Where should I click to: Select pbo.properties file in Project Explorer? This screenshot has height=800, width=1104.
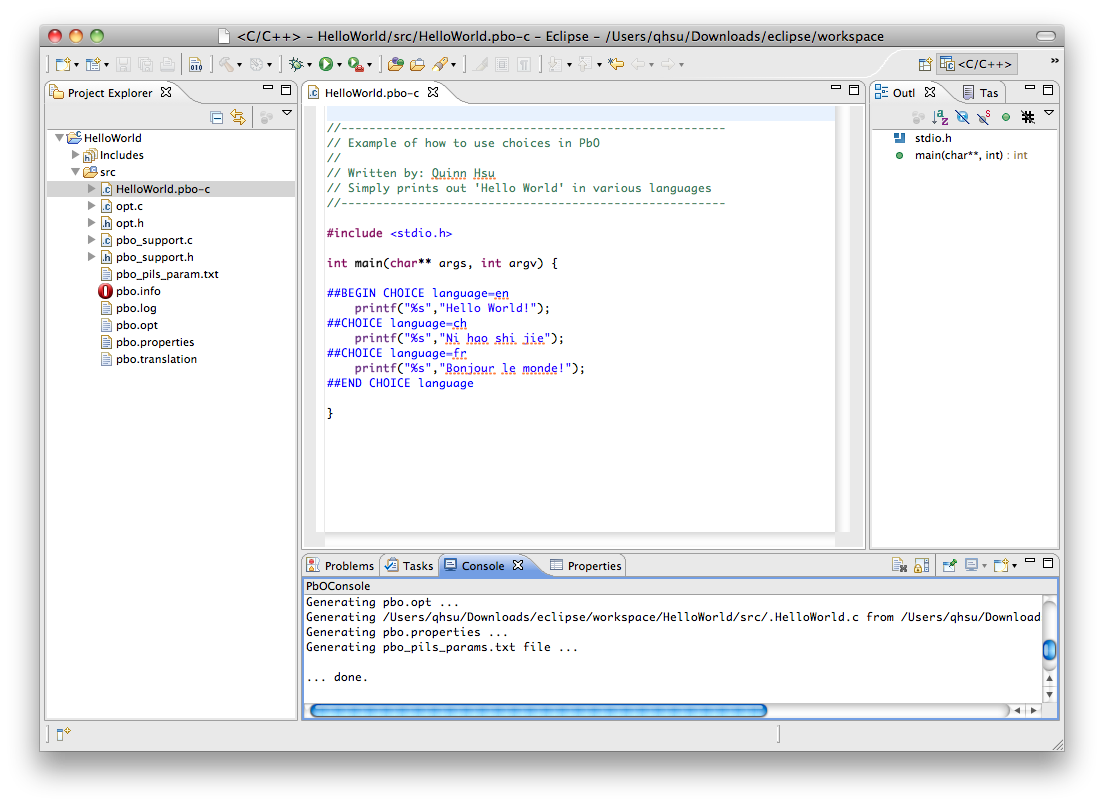pos(154,342)
